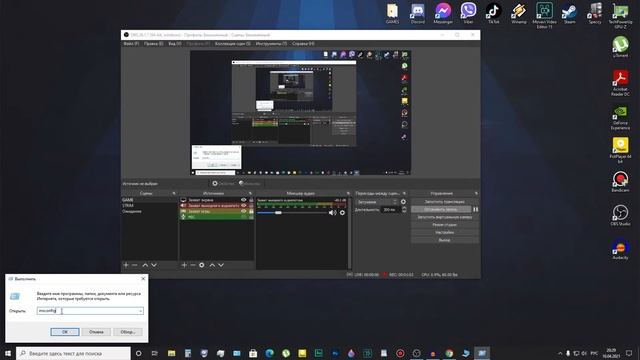Toggle visibility eye of first source
This screenshot has height=360, width=640.
[244, 200]
